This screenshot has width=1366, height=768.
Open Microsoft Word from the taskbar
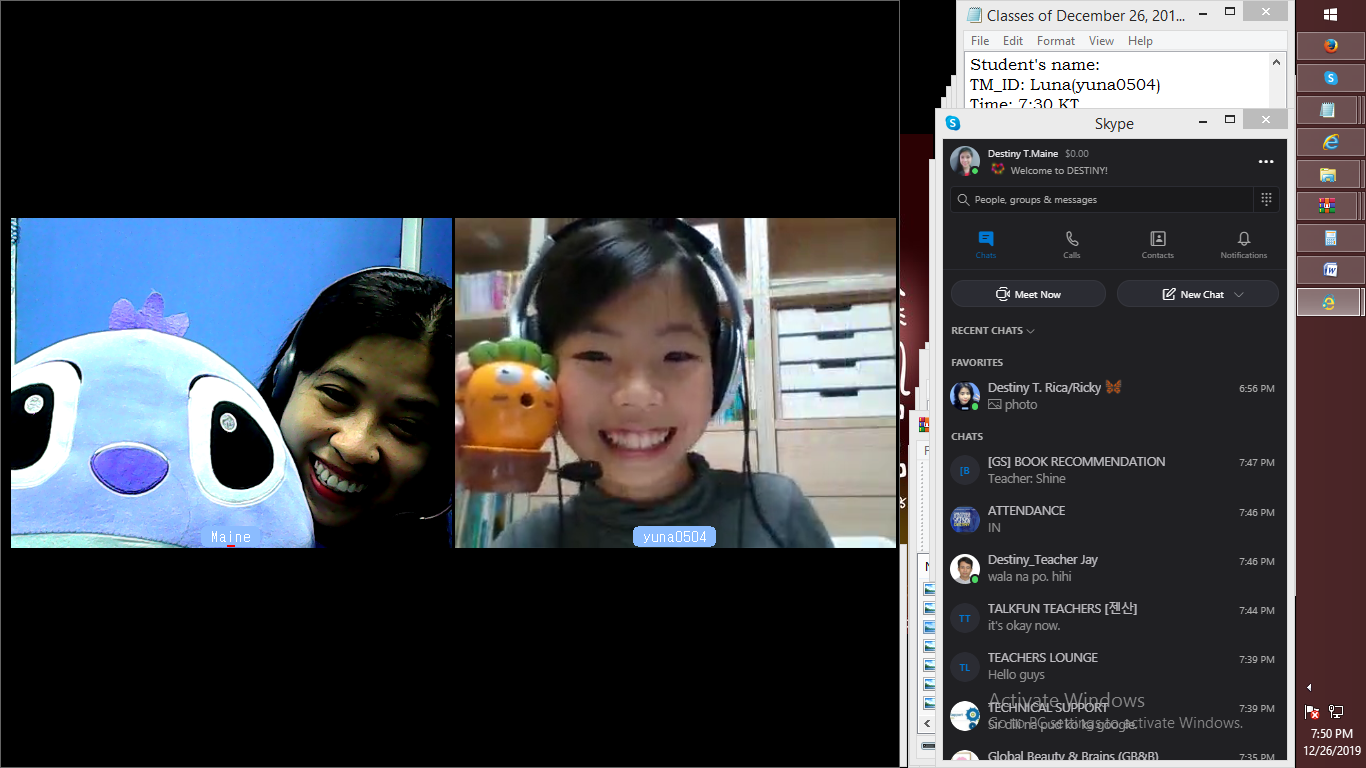(x=1329, y=270)
